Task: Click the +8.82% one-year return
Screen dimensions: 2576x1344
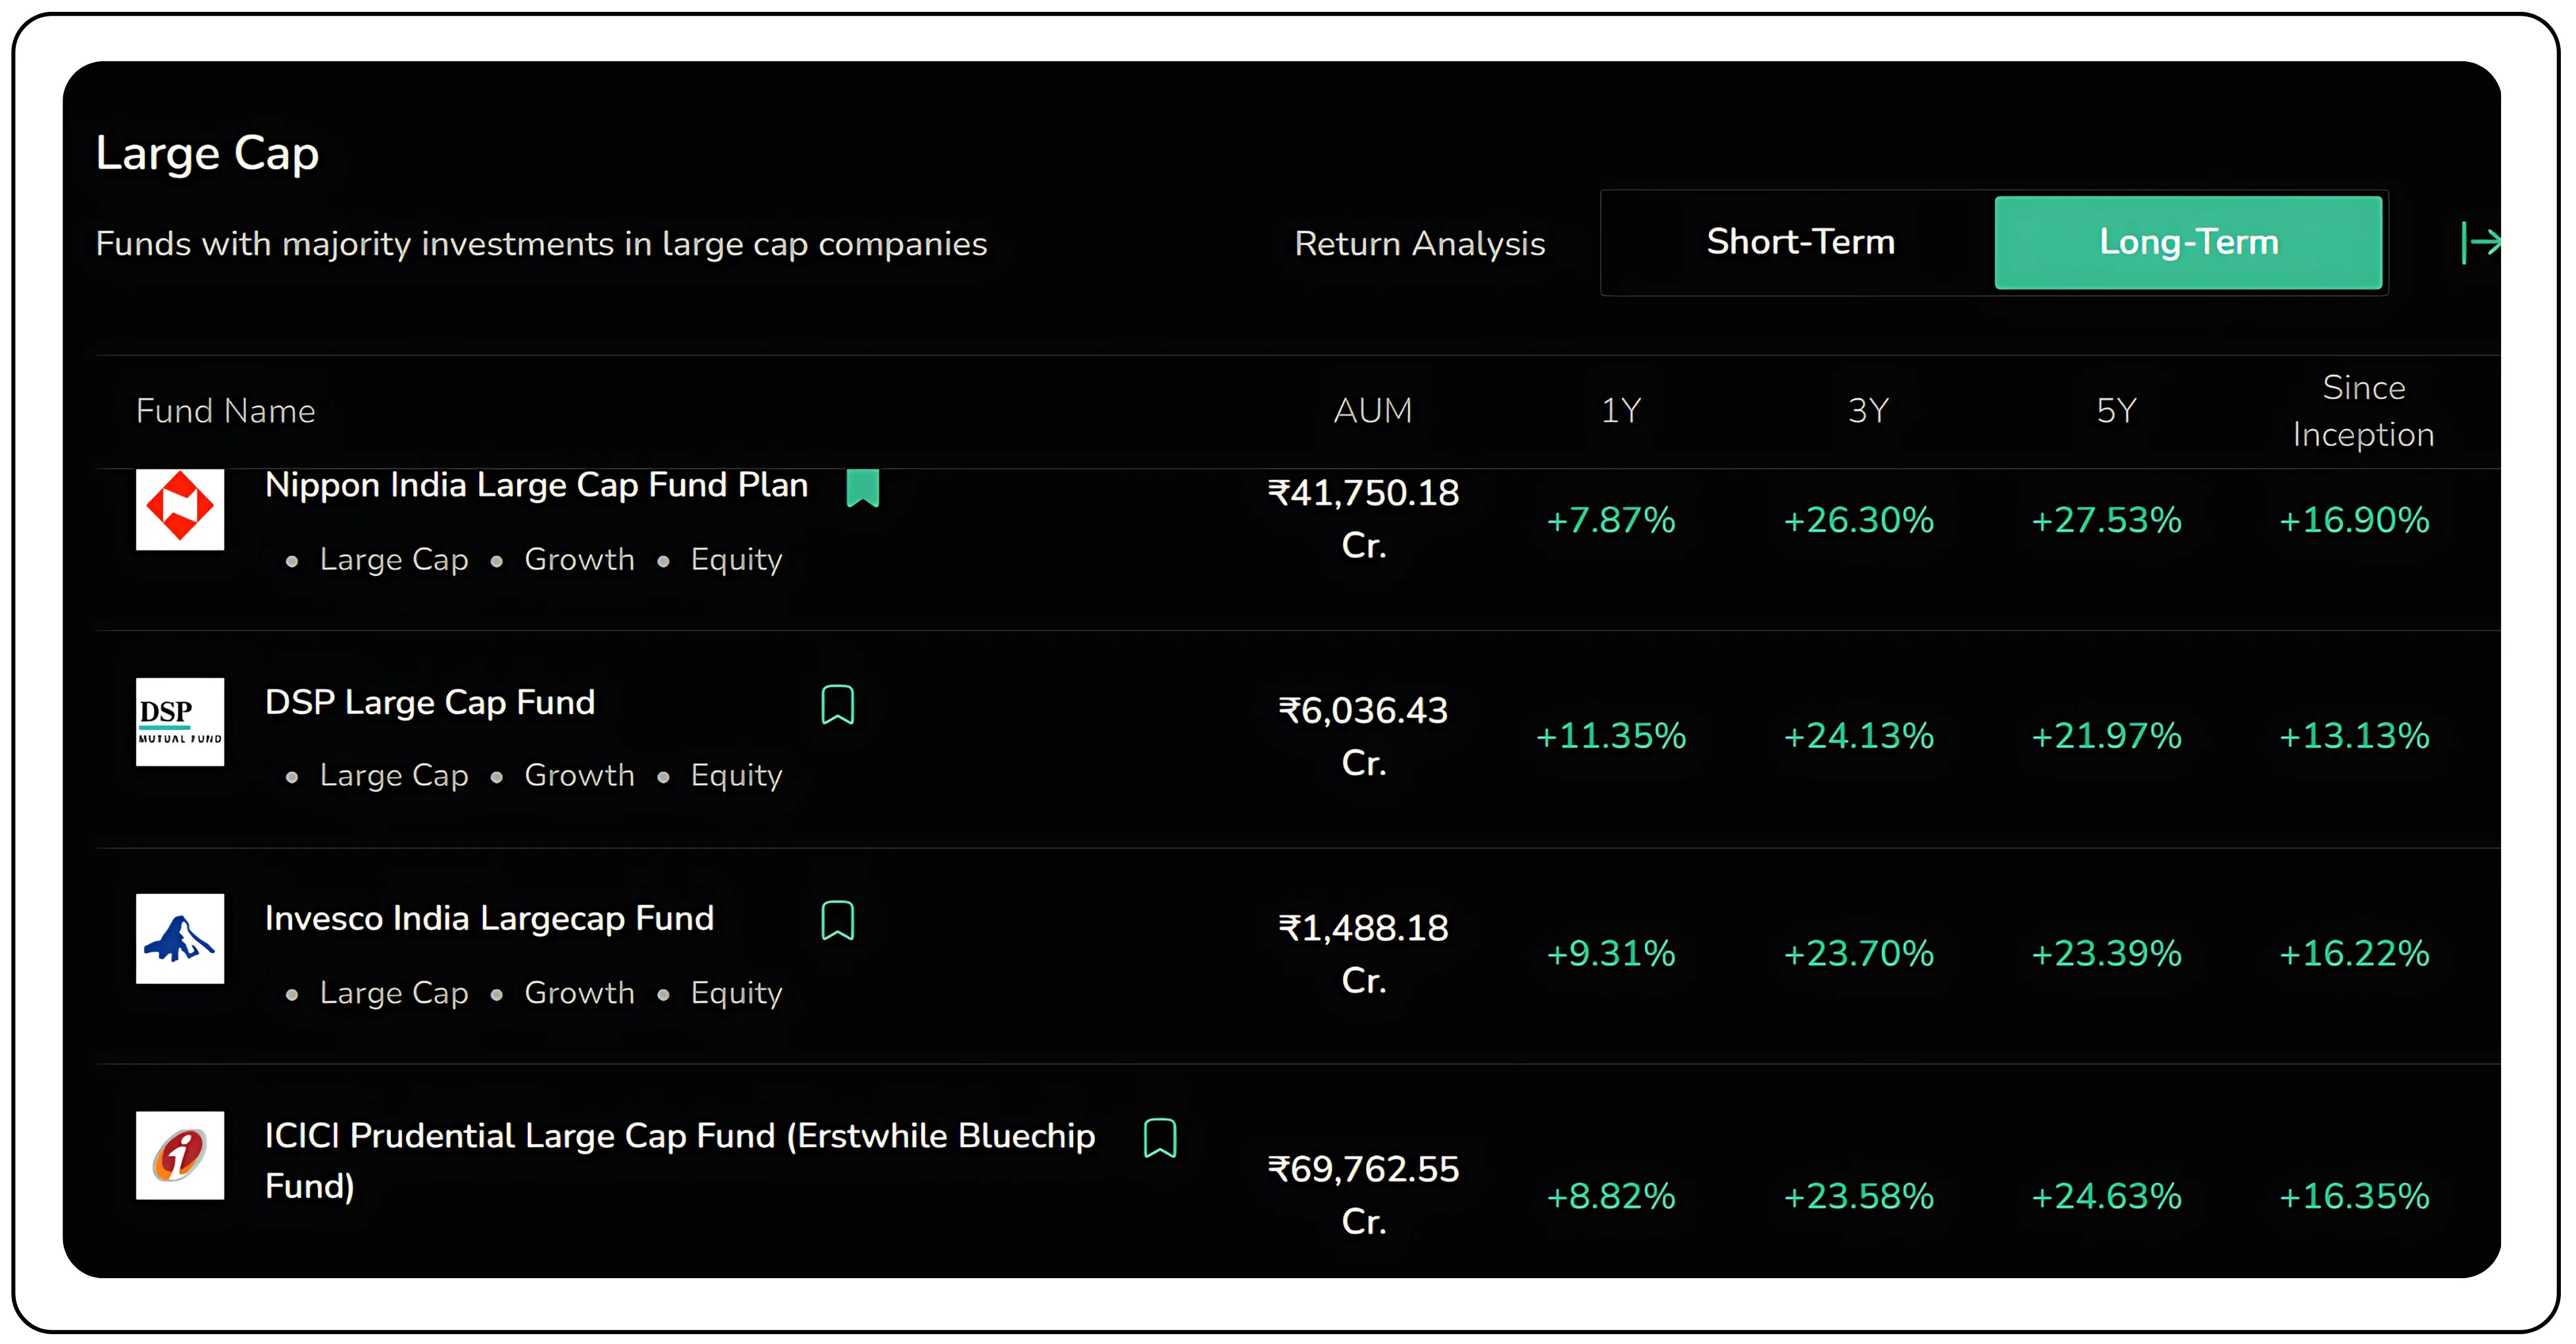Action: pos(1610,1196)
